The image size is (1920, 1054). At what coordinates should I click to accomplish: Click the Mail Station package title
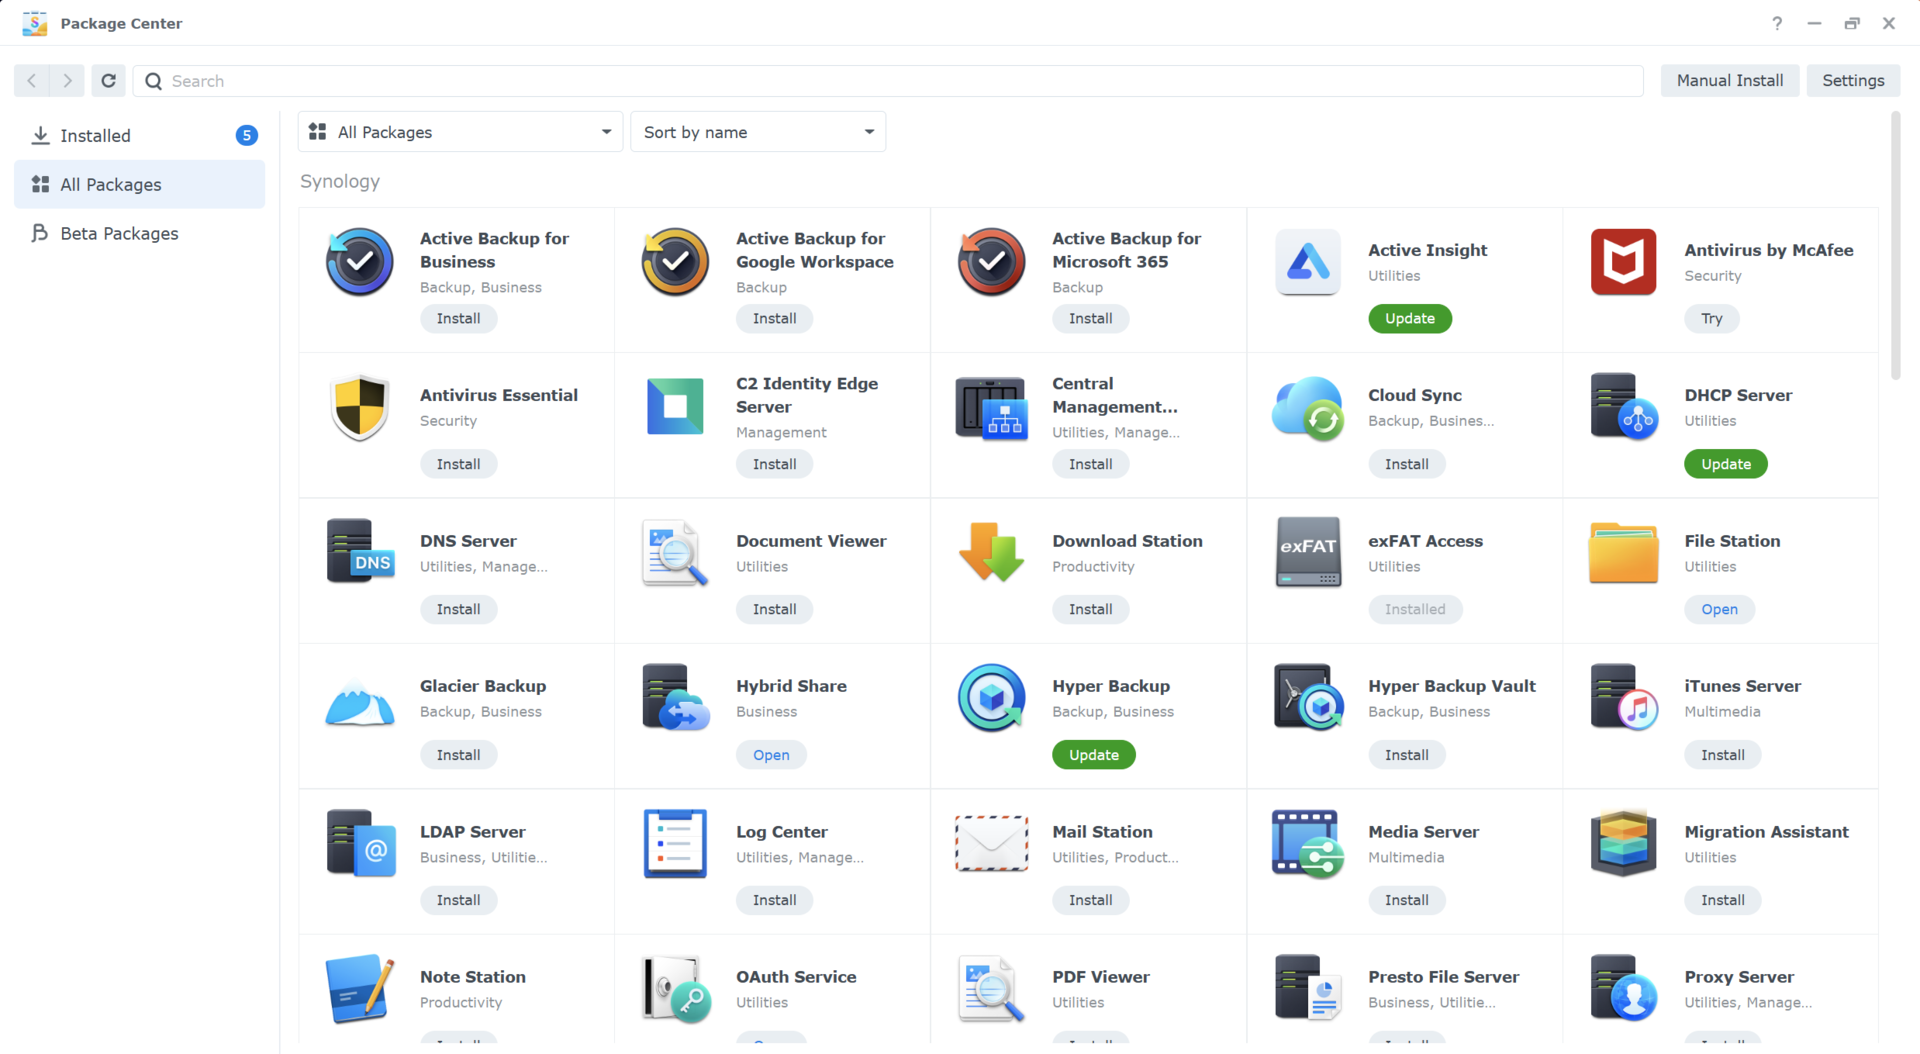click(x=1102, y=832)
